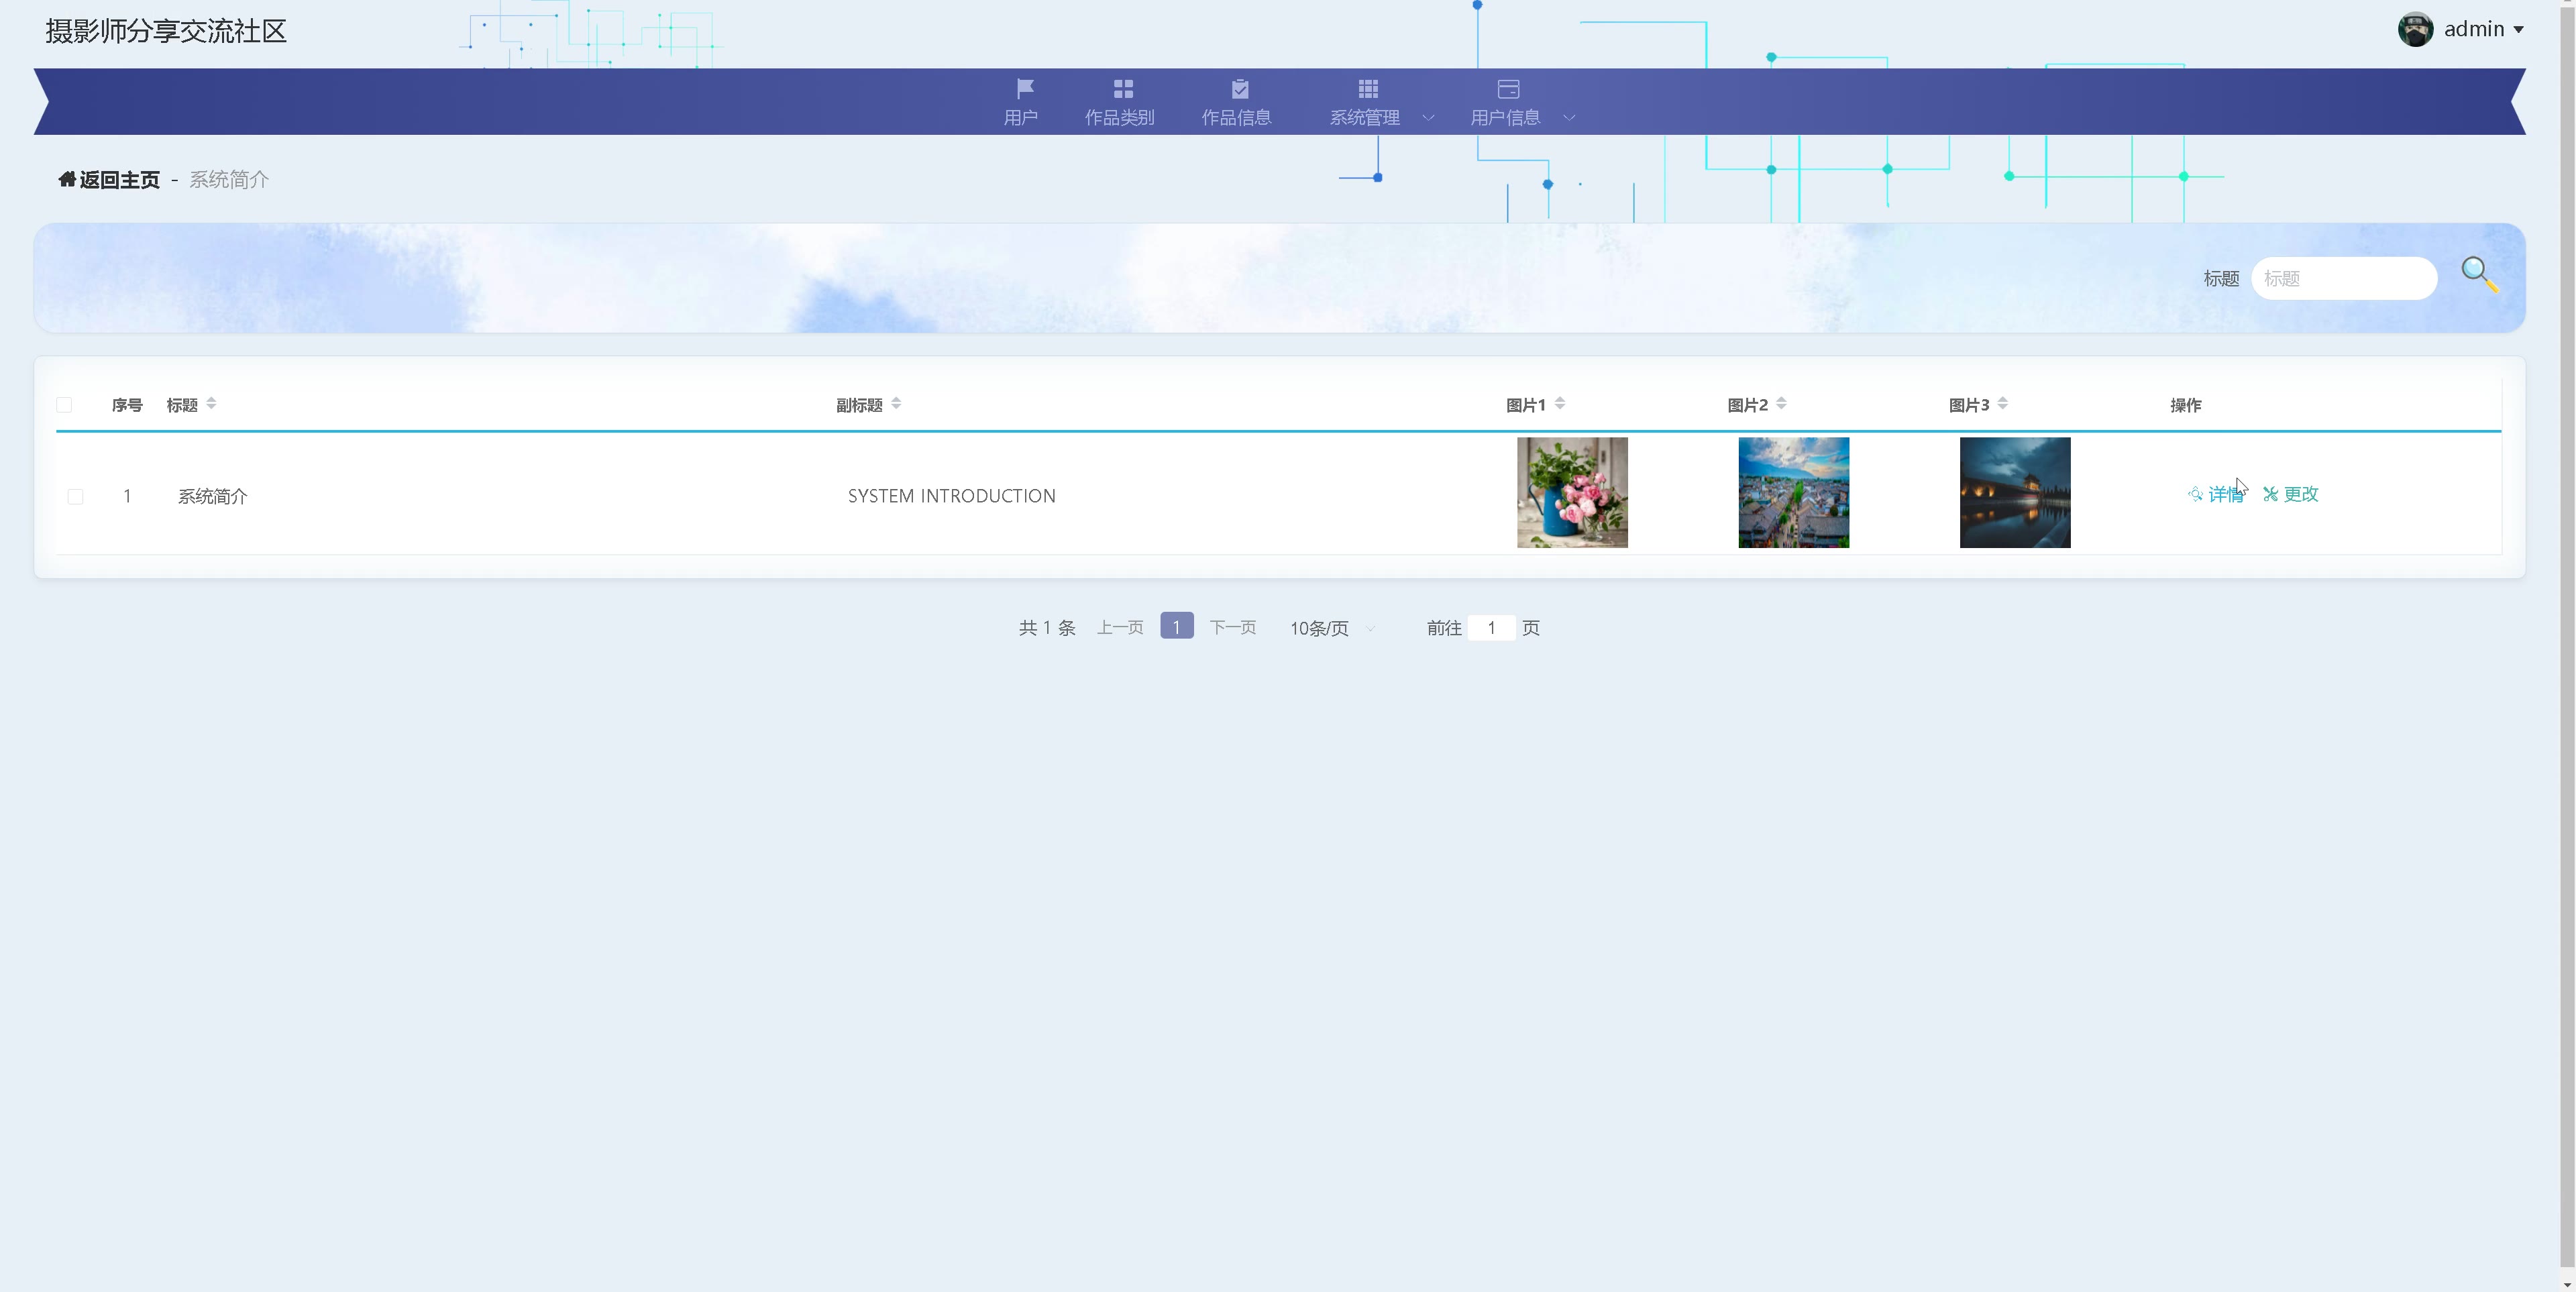Open the admin account dropdown arrow

(x=2518, y=30)
